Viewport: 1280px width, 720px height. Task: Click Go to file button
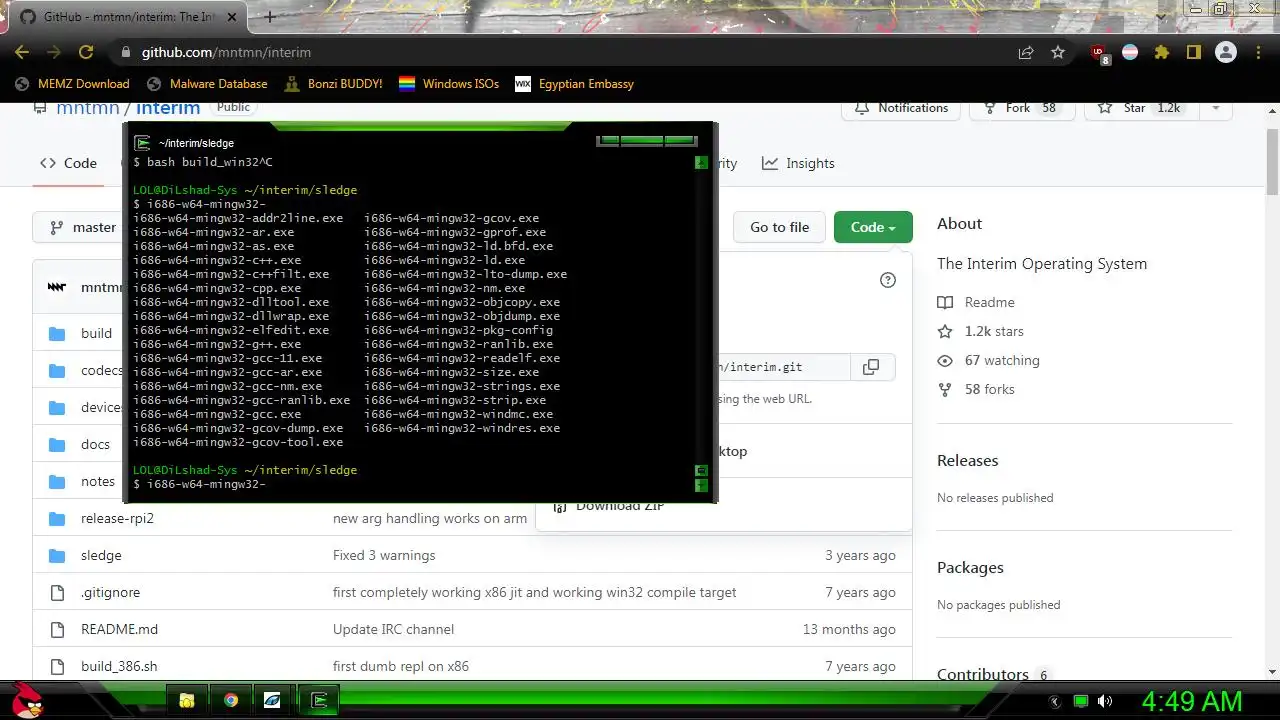(x=779, y=227)
